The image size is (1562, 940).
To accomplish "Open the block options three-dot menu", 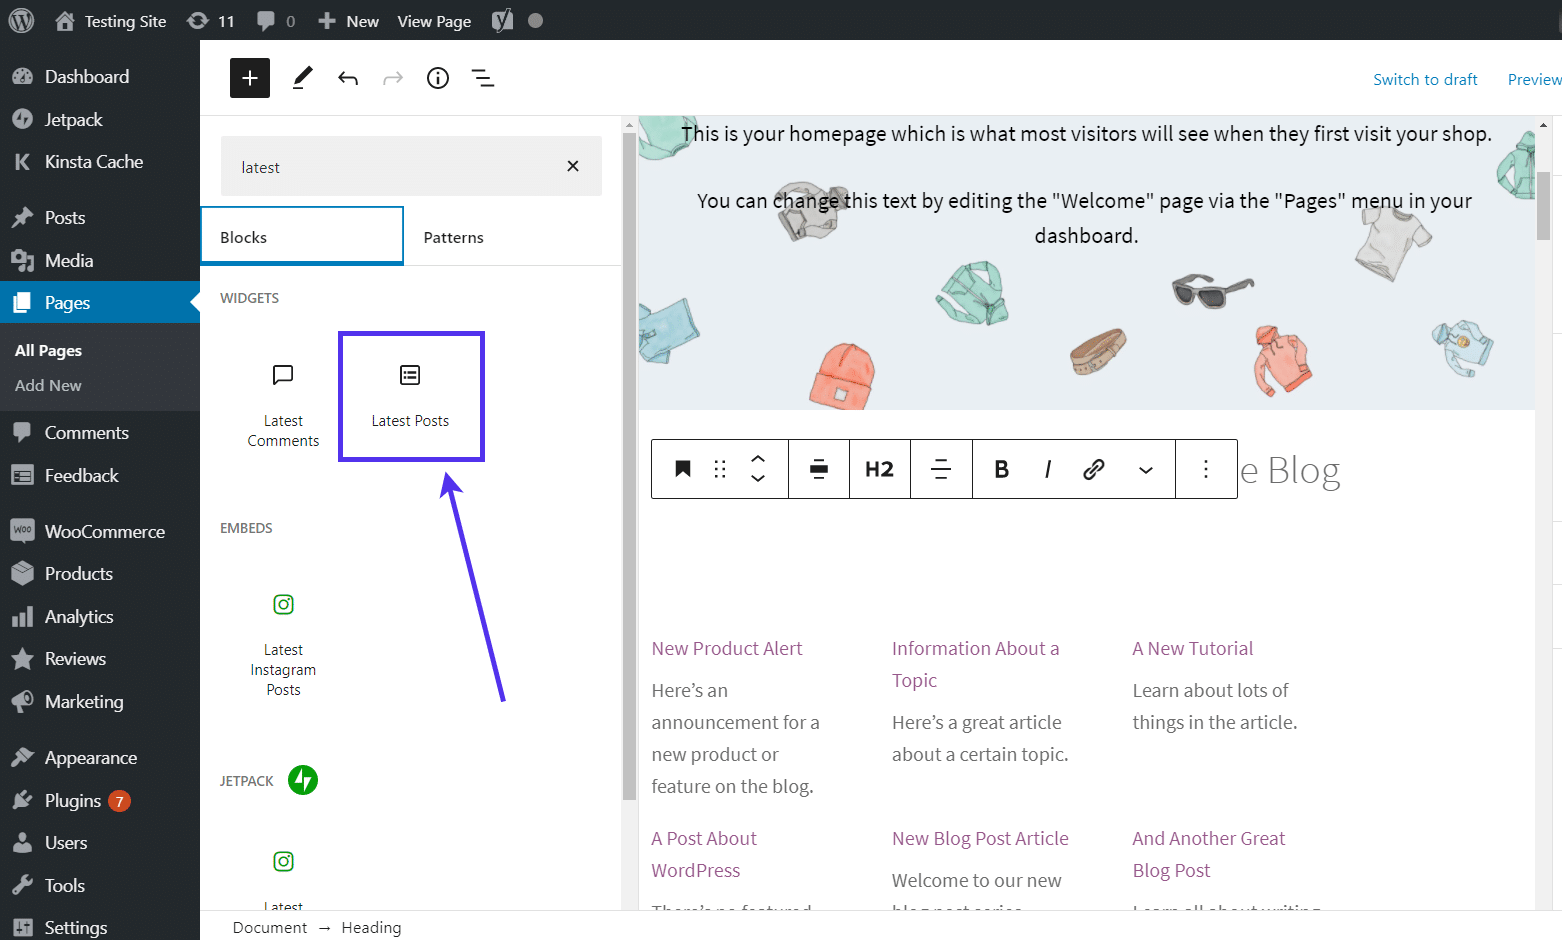I will (x=1206, y=469).
